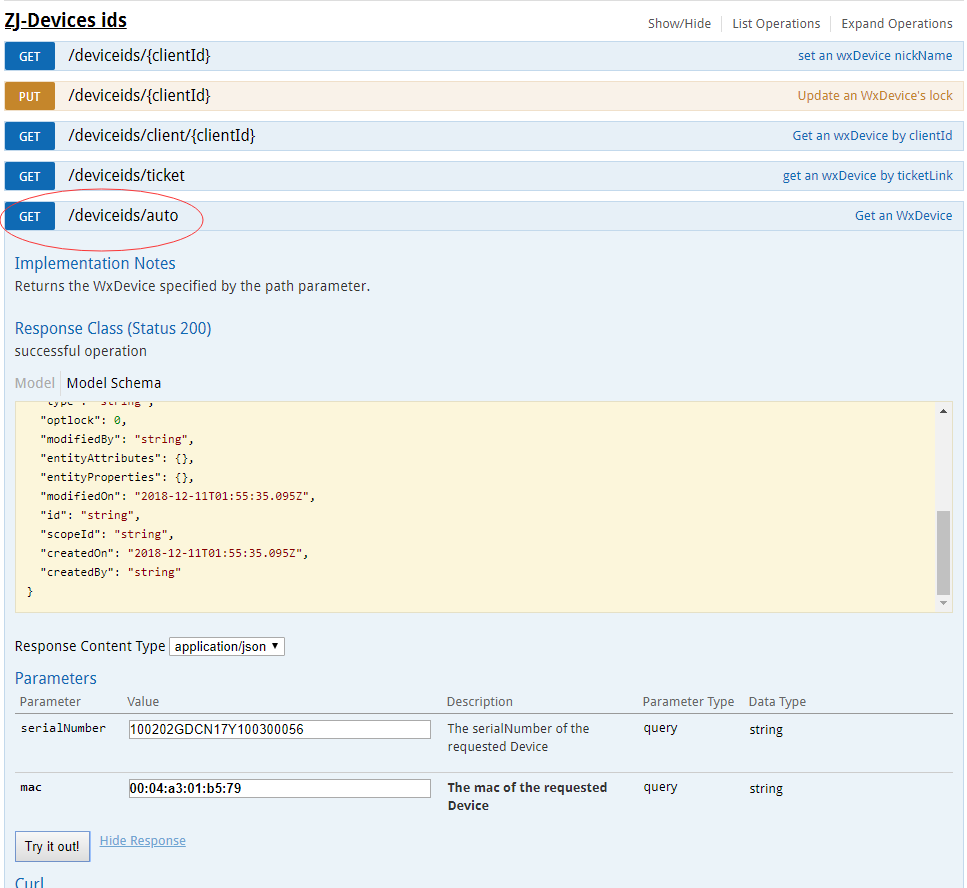Click the mac parameter name
Viewport: 967px width, 888px height.
31,787
